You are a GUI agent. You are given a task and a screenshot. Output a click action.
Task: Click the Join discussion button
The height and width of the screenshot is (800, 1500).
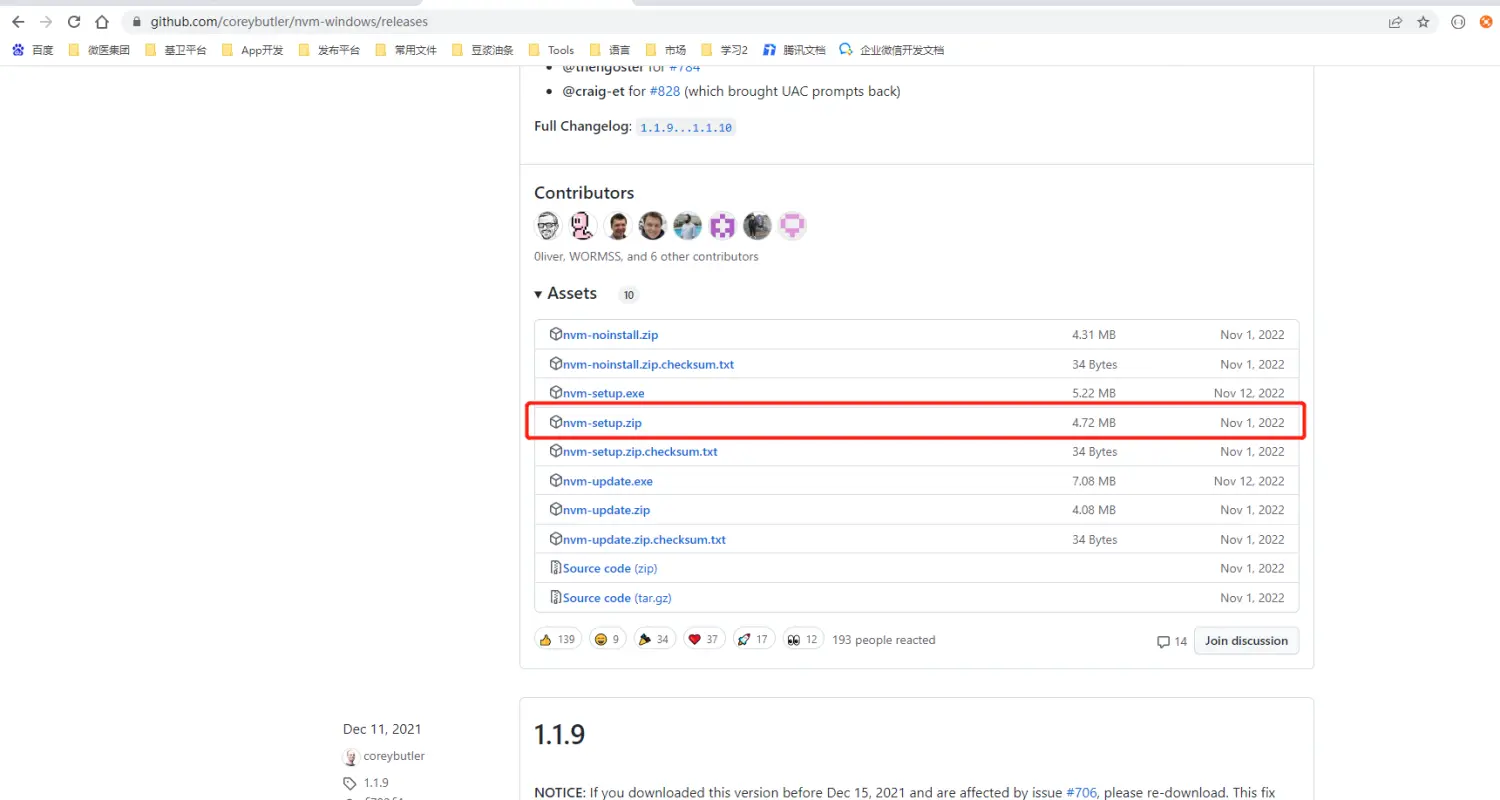(1246, 641)
